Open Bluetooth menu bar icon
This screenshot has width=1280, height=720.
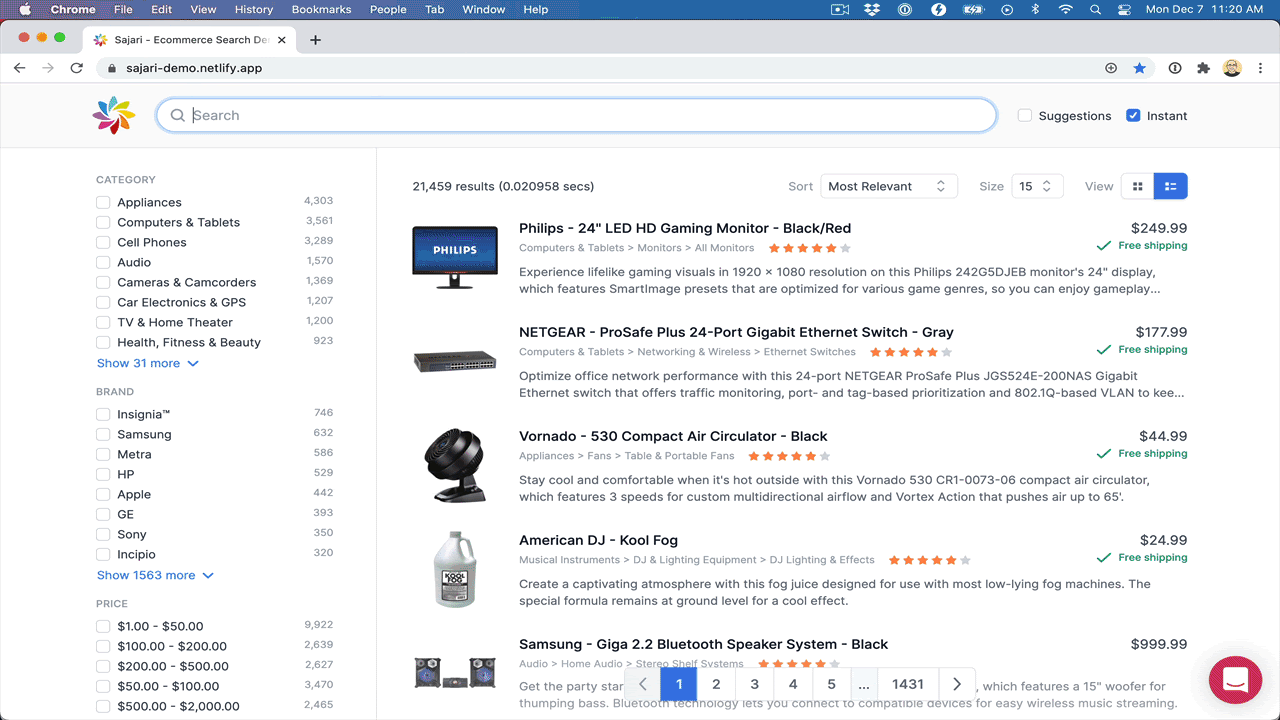tap(1036, 9)
